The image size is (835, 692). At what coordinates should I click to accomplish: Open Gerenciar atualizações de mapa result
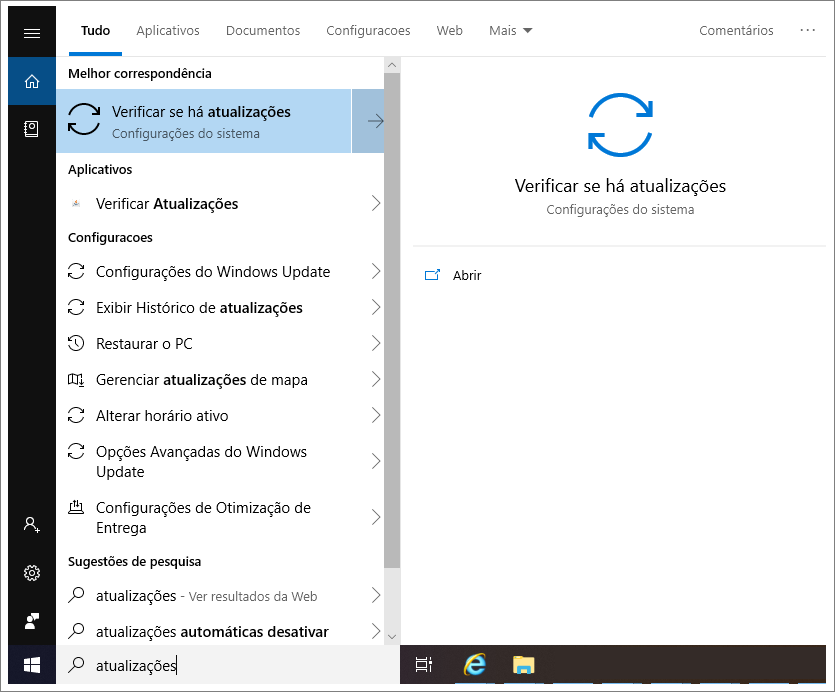click(220, 379)
